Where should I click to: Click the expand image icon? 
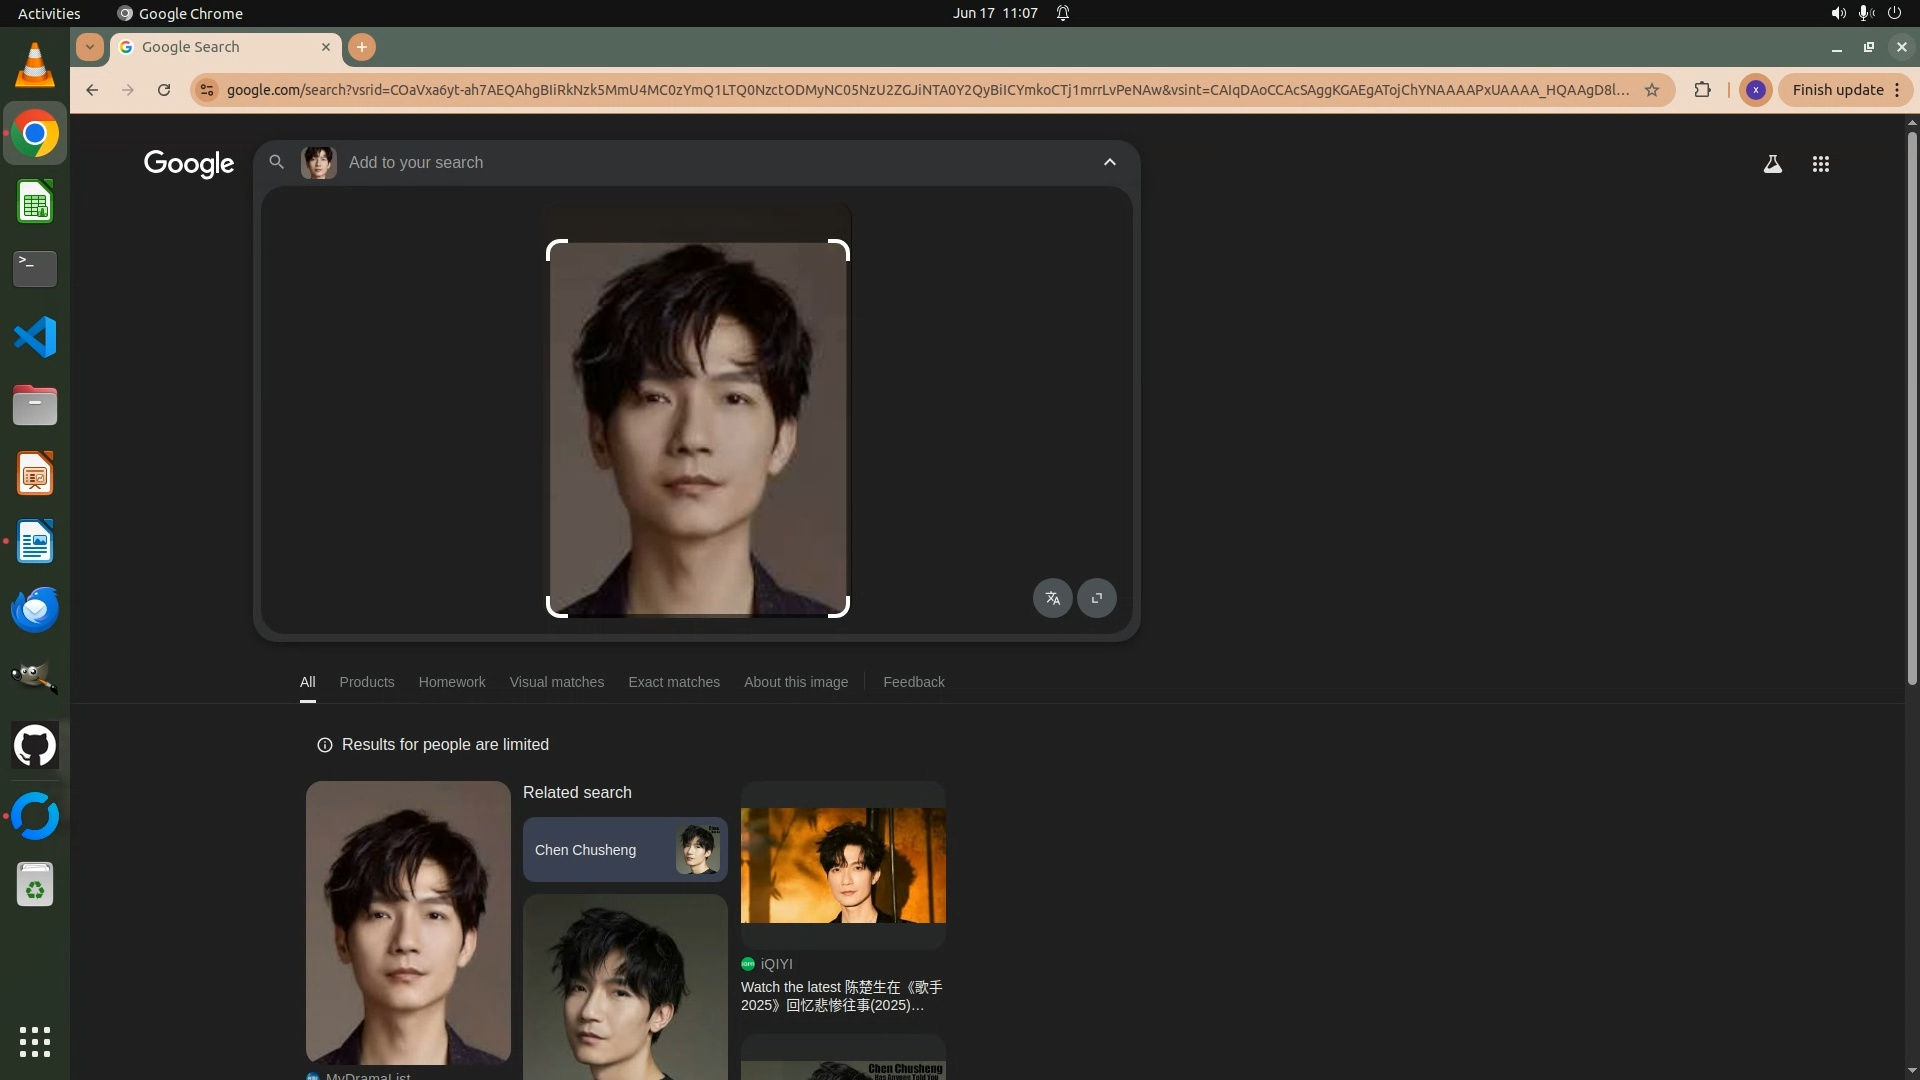1097,598
